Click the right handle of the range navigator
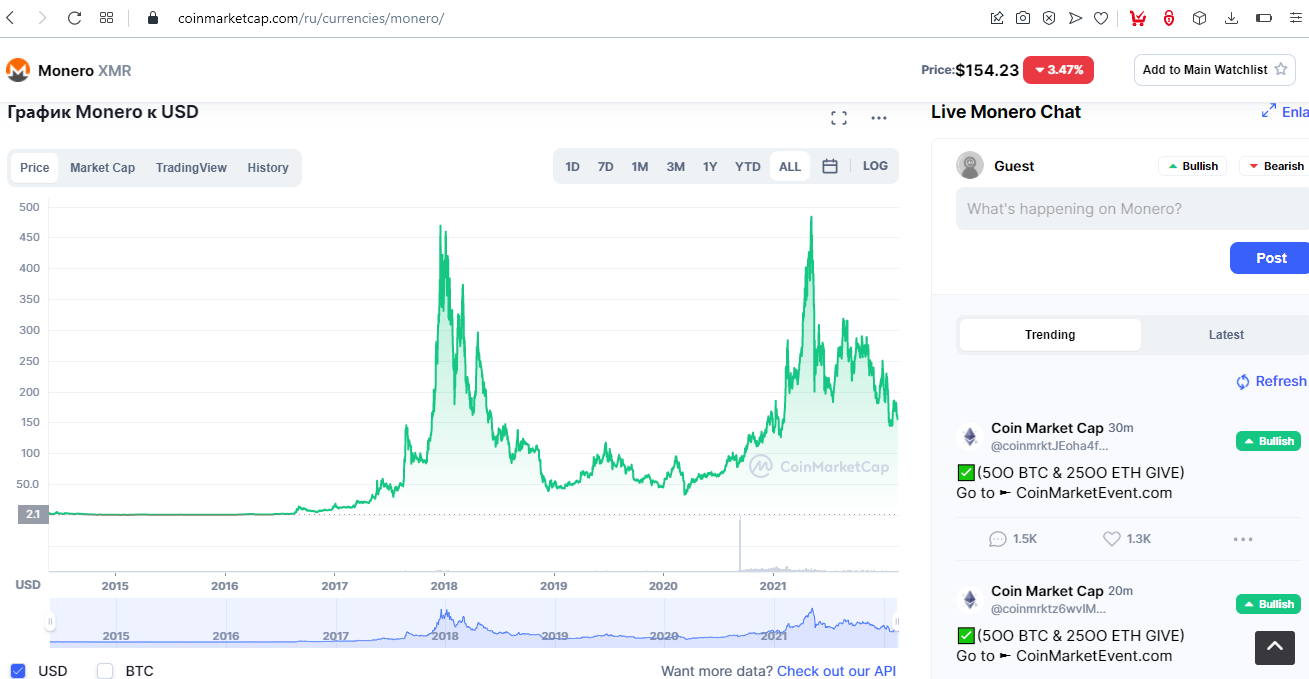 (x=896, y=622)
